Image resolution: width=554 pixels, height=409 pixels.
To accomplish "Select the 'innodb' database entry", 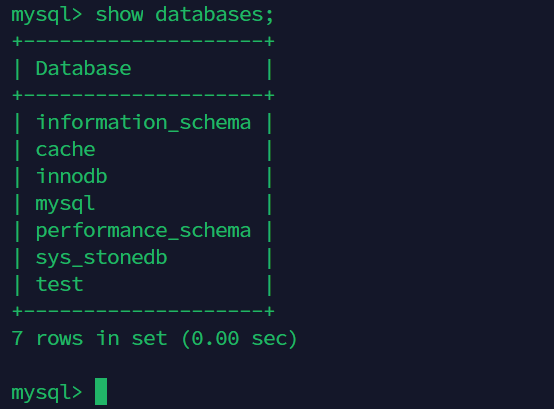I will pos(71,176).
